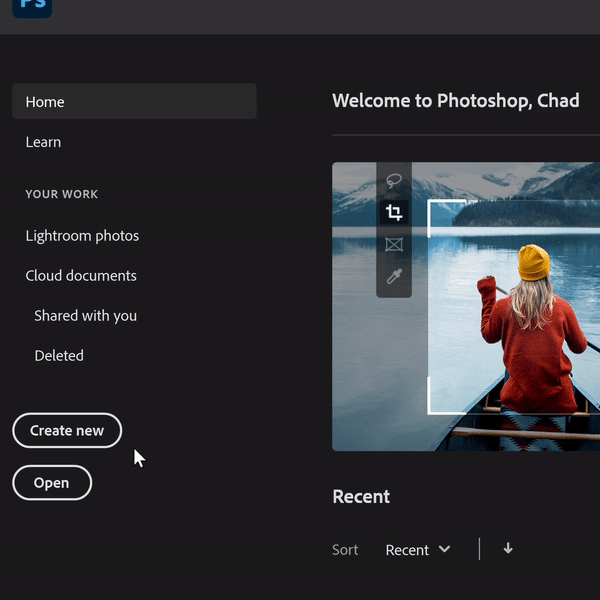The width and height of the screenshot is (600, 600).
Task: Toggle sort direction down arrow
Action: coord(508,548)
